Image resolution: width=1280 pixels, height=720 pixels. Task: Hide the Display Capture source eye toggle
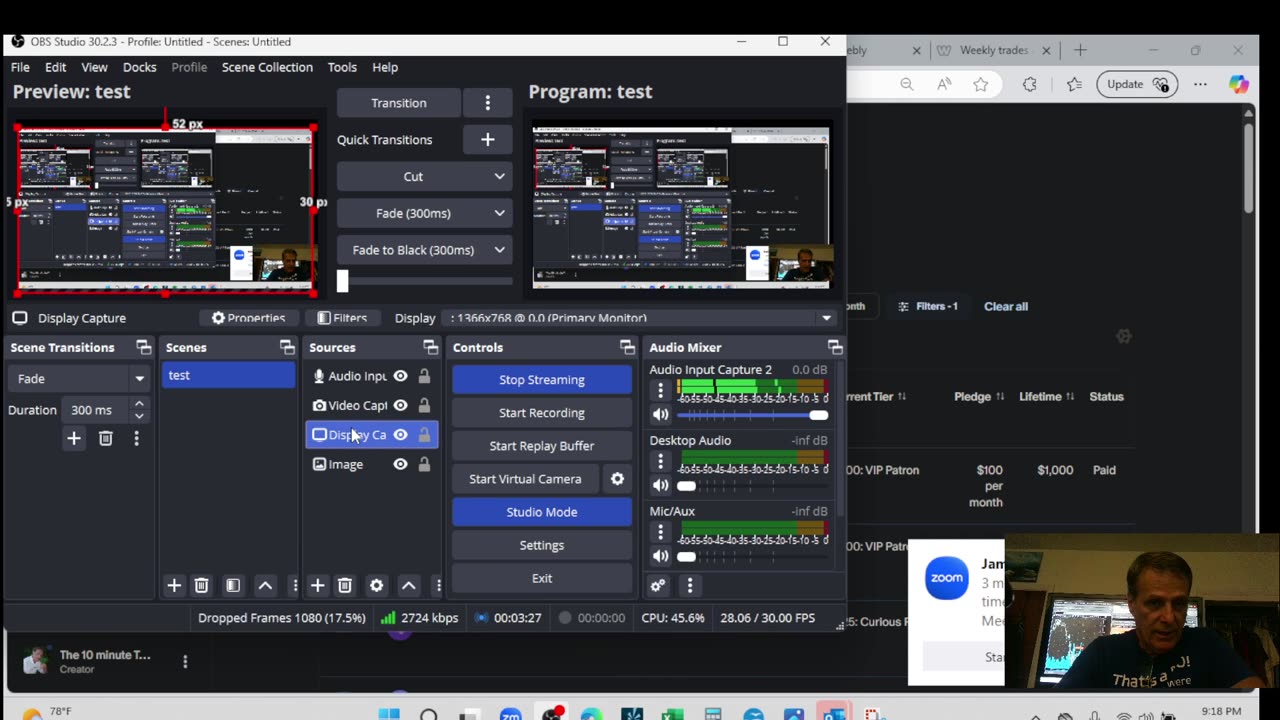[401, 435]
